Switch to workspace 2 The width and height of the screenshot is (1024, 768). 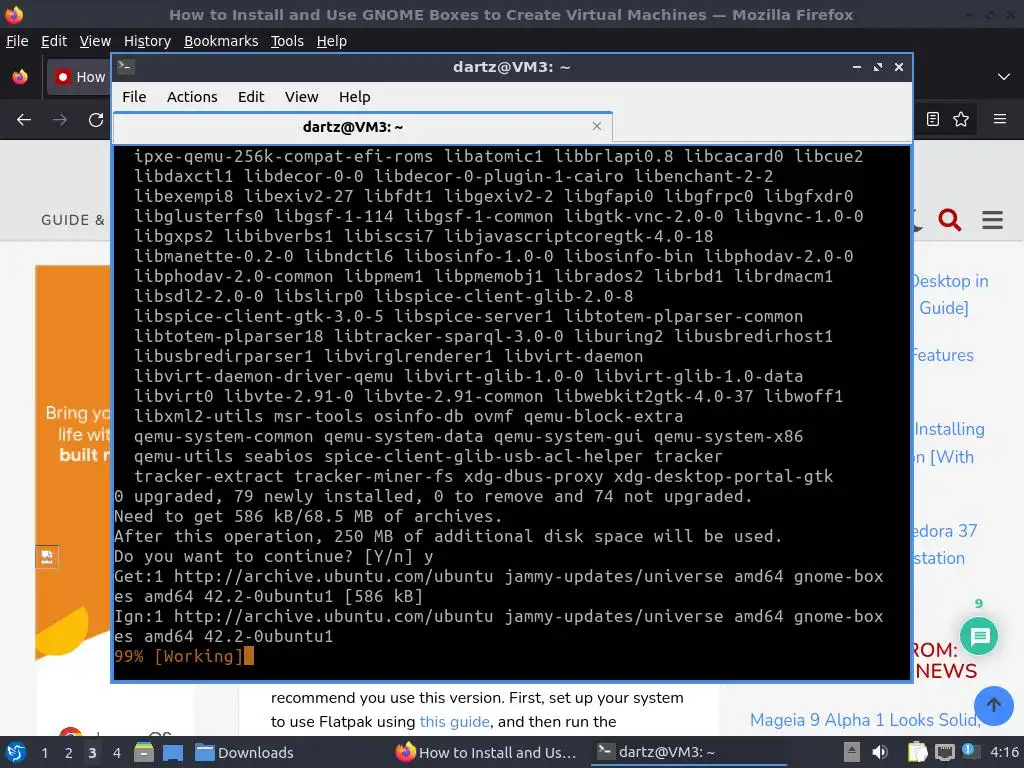[69, 752]
